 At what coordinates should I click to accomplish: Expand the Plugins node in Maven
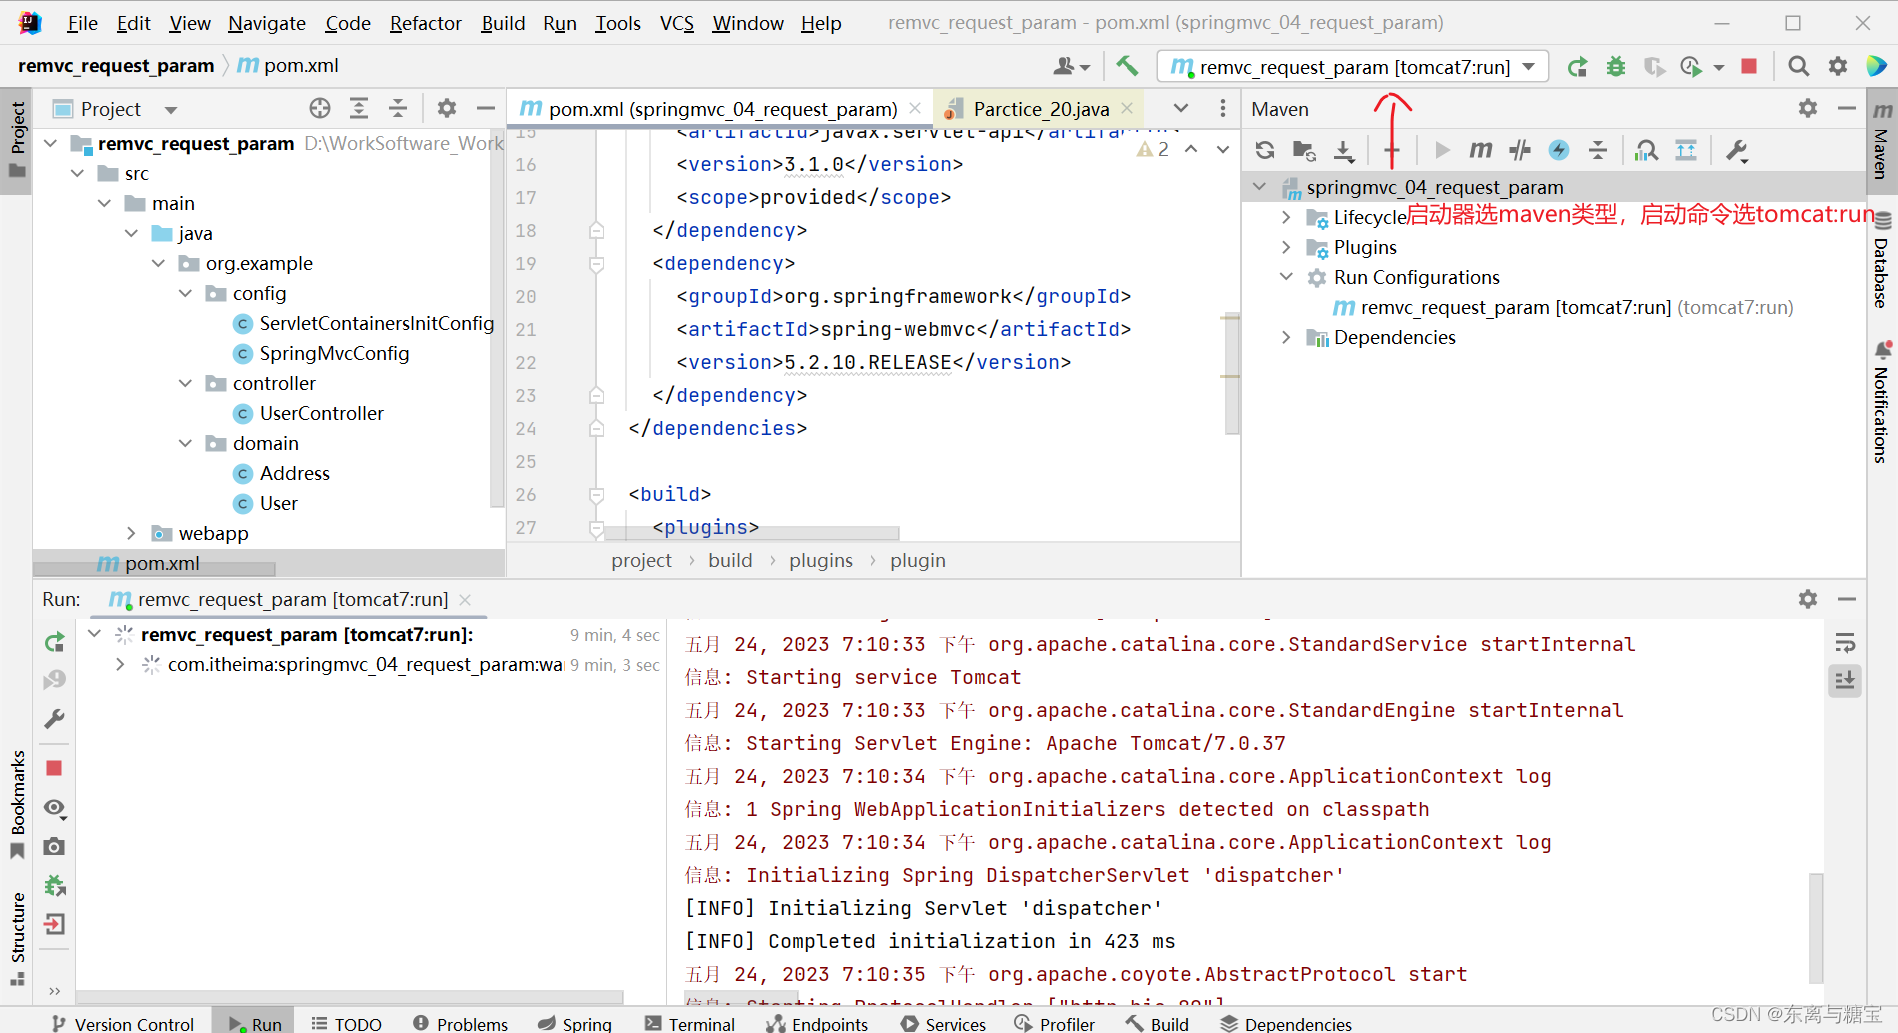point(1286,247)
